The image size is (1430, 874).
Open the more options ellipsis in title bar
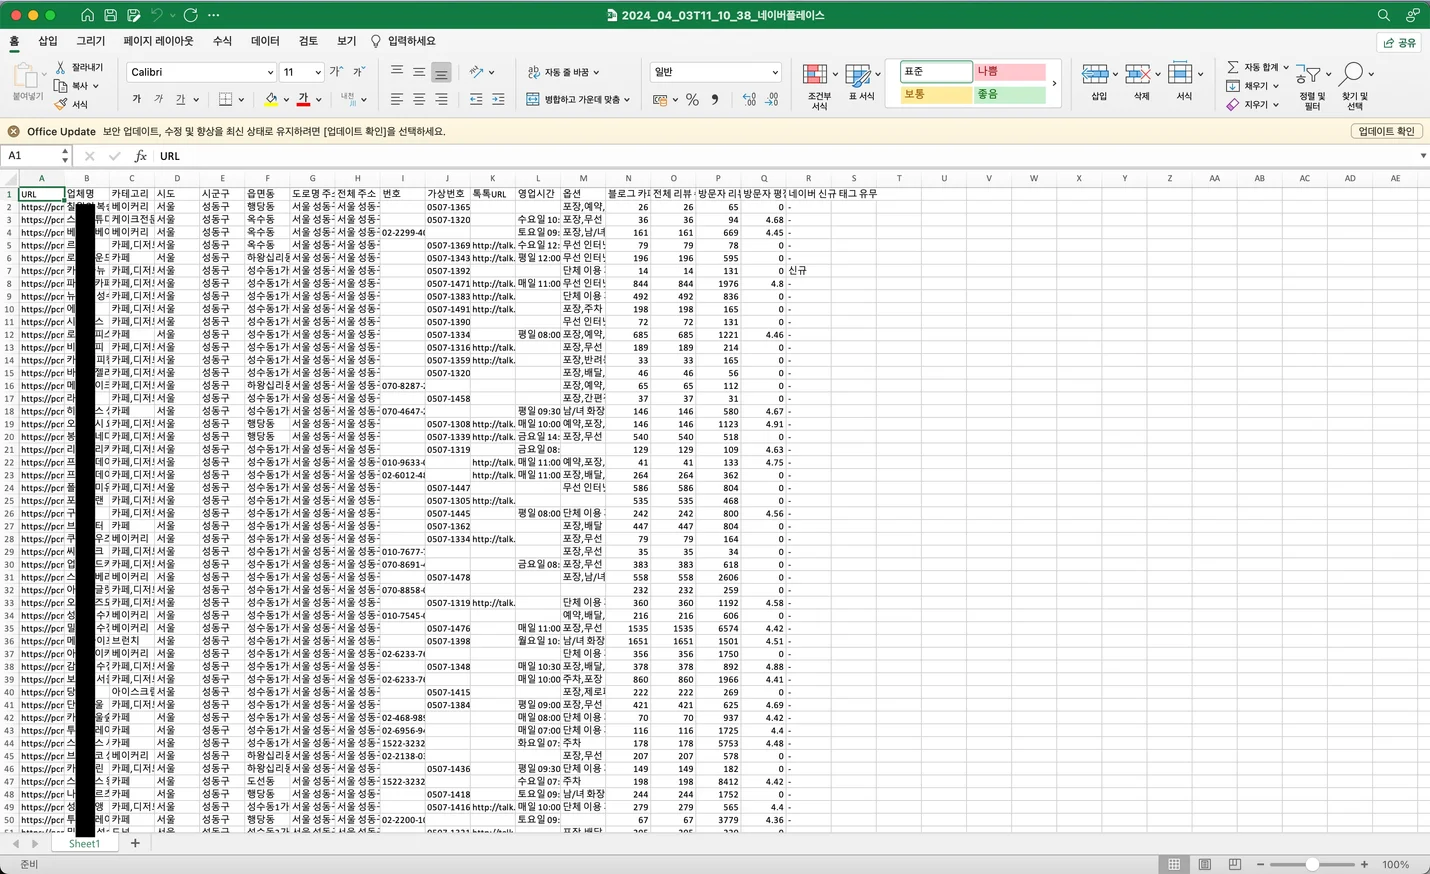click(213, 15)
